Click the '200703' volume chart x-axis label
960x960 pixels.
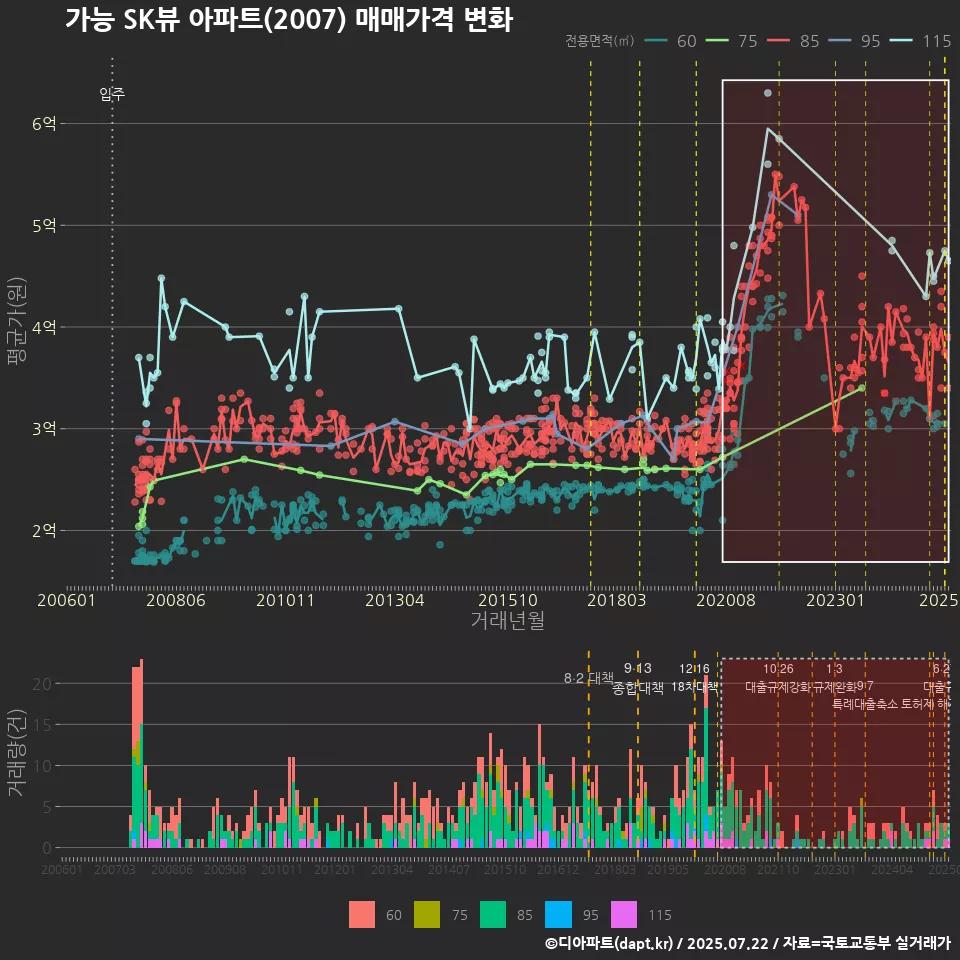114,869
